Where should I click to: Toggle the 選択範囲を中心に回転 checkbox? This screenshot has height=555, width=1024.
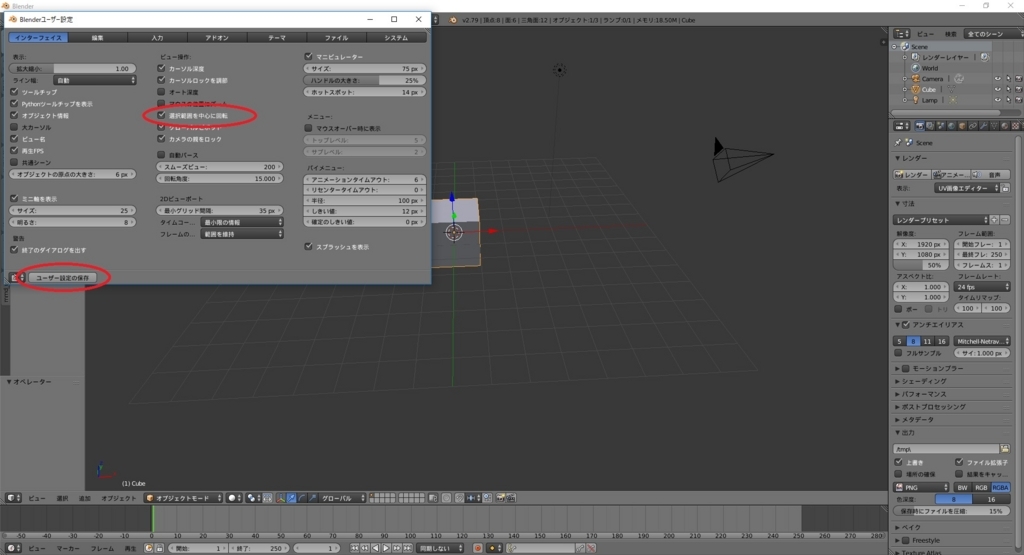point(161,115)
